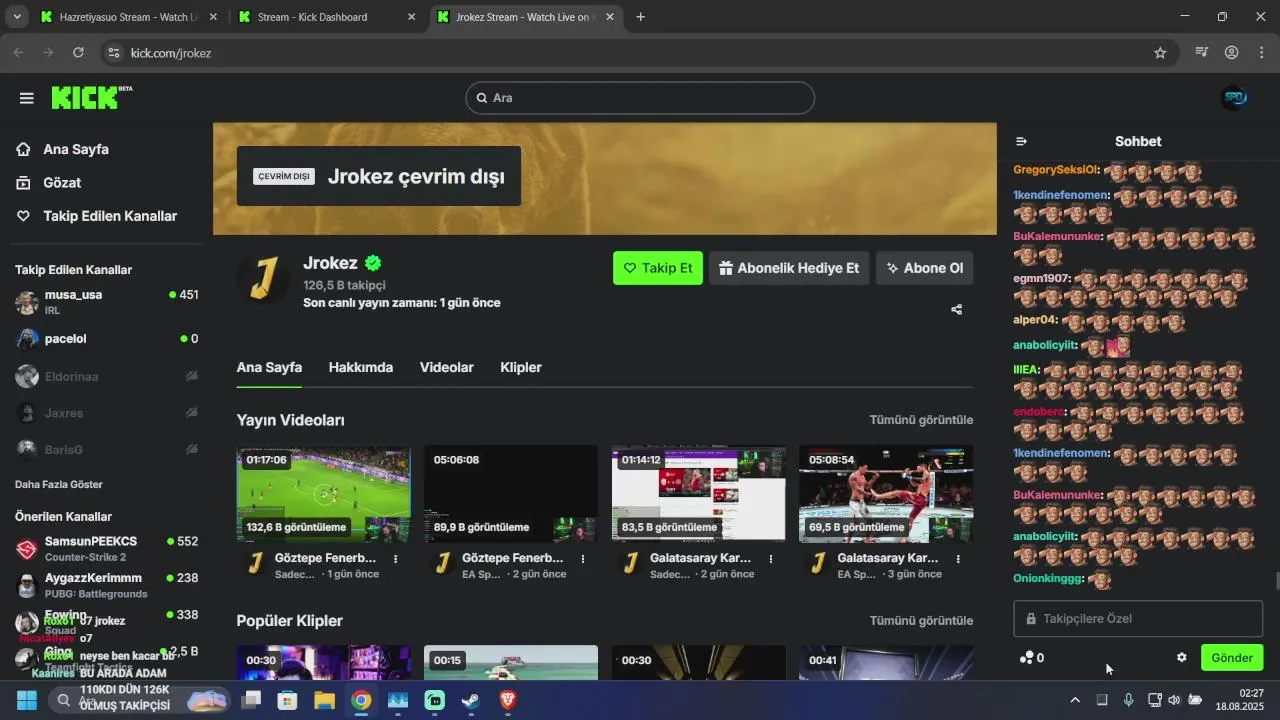1280x720 pixels.
Task: Play the 01:14:12 Galatasaray video thumbnail
Action: pos(698,494)
